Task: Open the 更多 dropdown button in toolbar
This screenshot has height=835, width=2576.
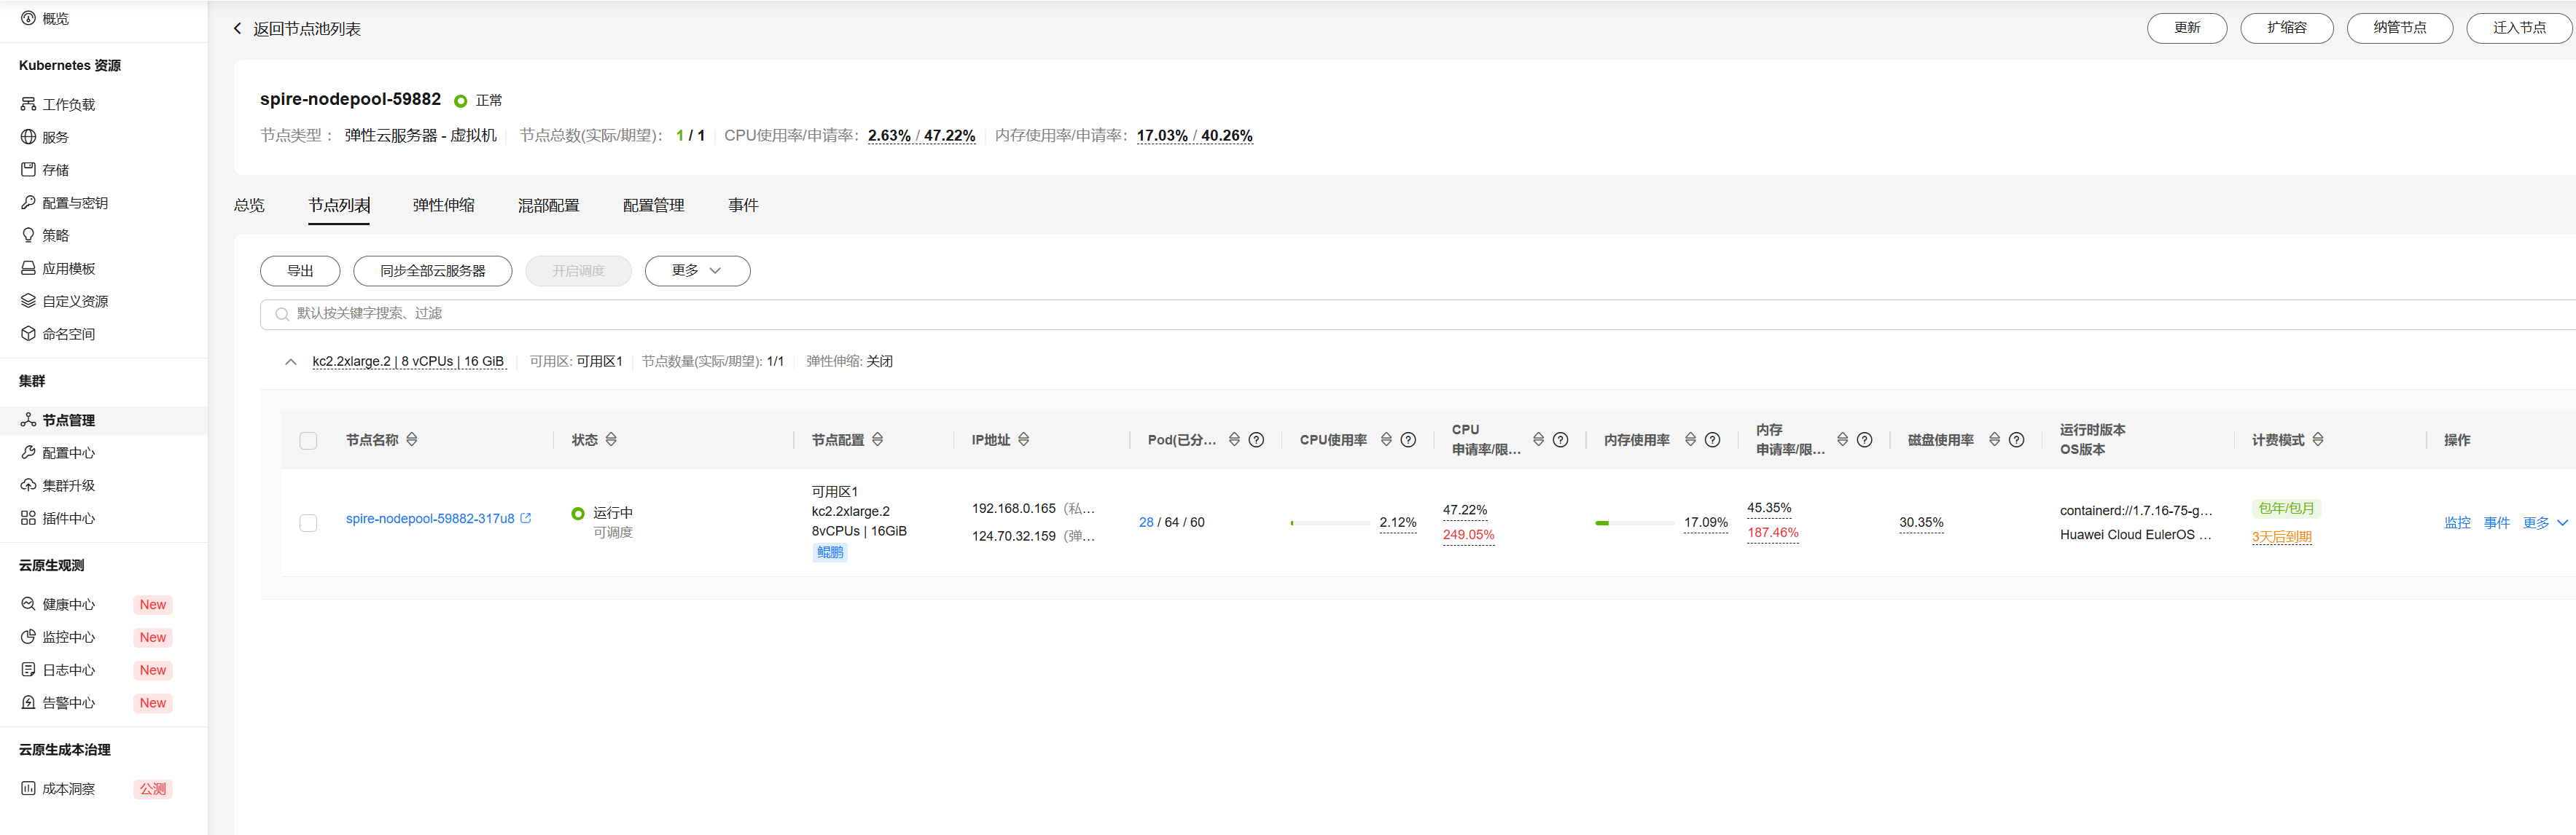Action: pyautogui.click(x=696, y=271)
